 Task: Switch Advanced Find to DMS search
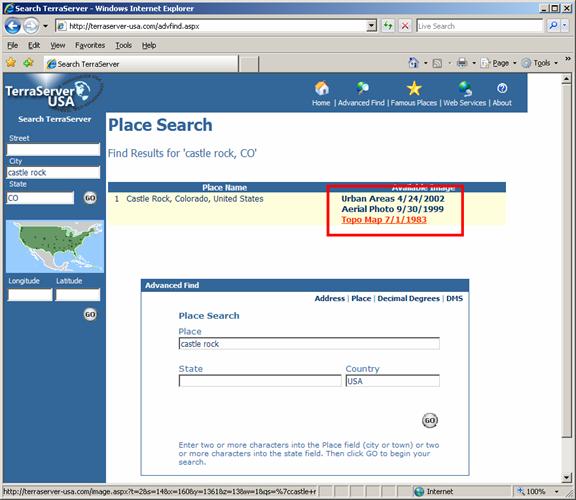(x=454, y=298)
